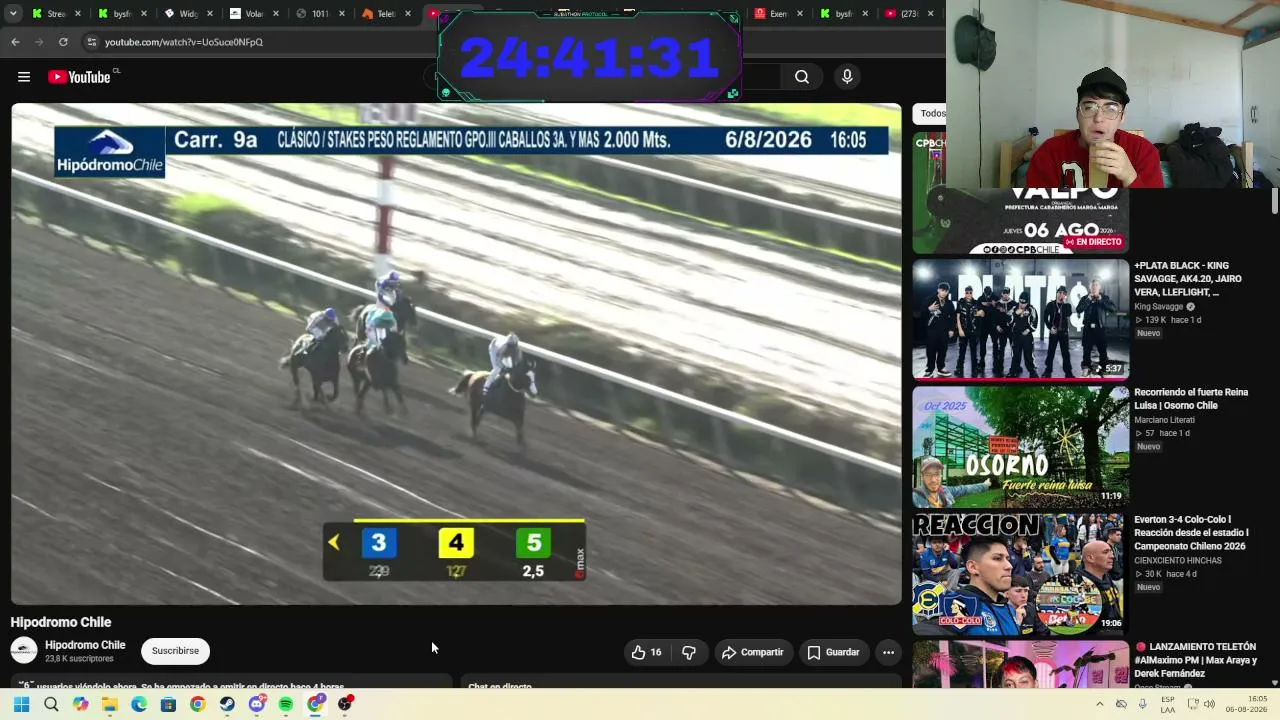Open Steam from the taskbar

(x=227, y=704)
